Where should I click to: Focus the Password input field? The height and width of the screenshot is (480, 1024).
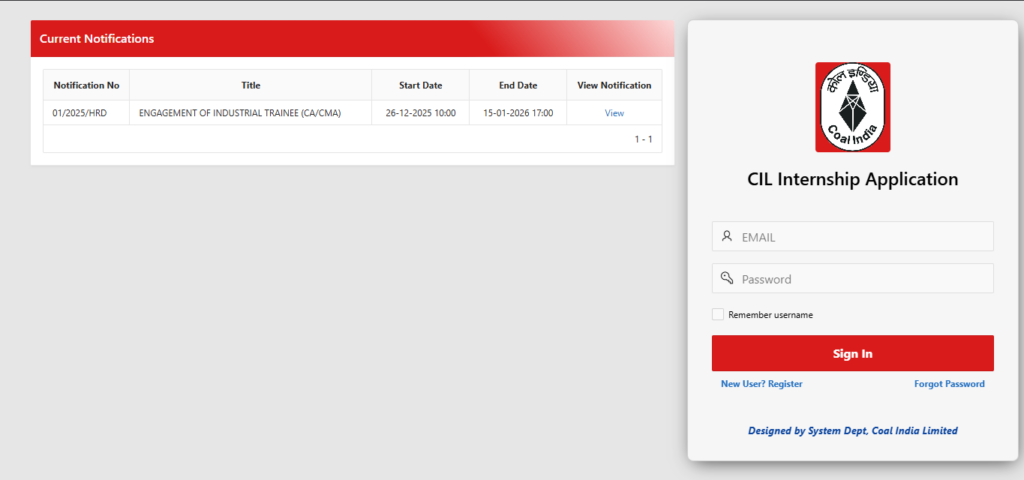[x=860, y=279]
